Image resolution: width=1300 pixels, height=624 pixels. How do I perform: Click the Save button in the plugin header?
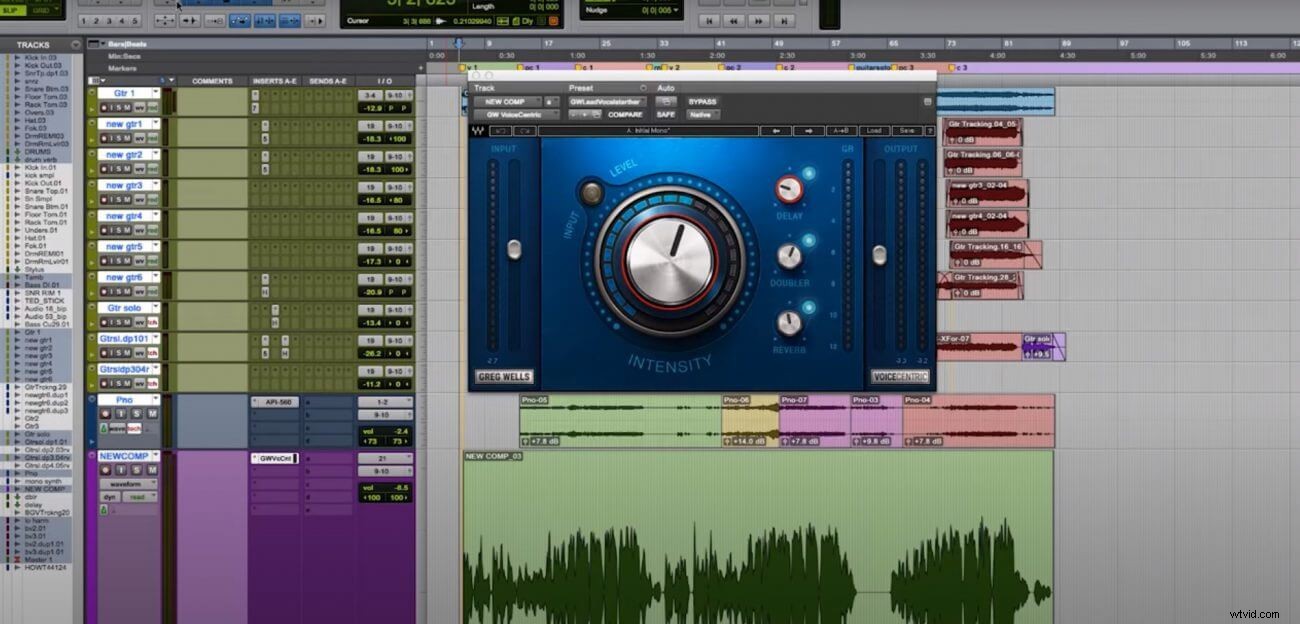click(x=906, y=131)
